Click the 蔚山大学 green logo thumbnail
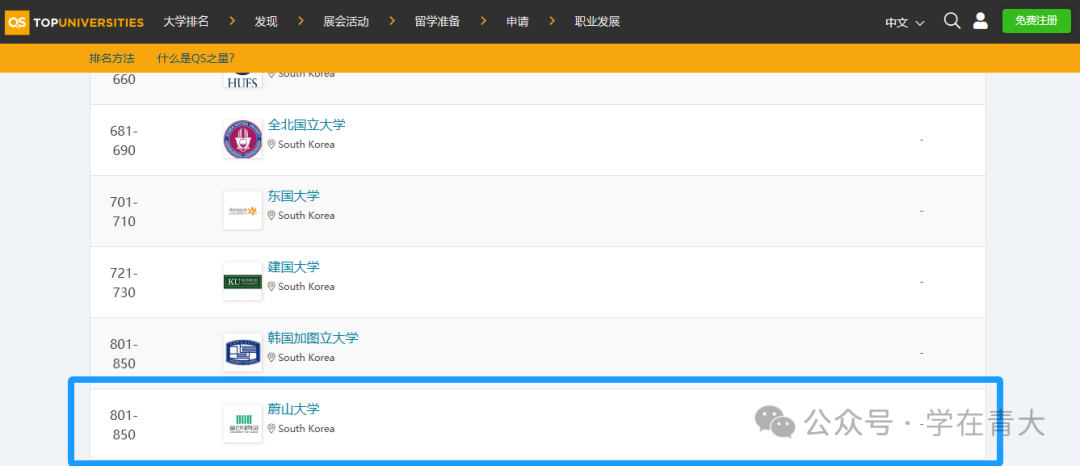This screenshot has width=1080, height=466. point(242,423)
